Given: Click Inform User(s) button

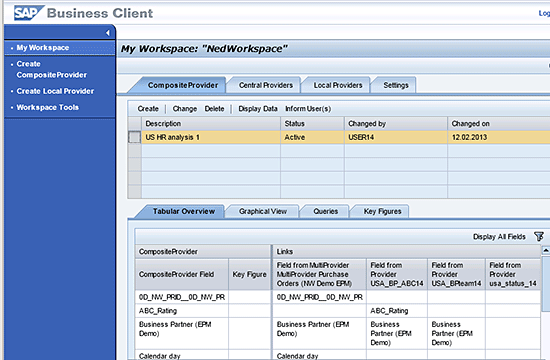Looking at the screenshot, I should coord(308,109).
